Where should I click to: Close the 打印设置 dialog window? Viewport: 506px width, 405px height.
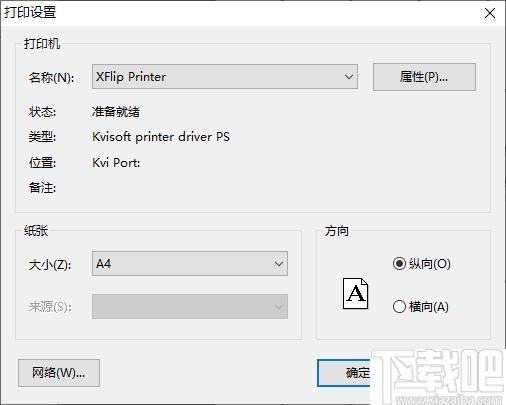point(490,13)
